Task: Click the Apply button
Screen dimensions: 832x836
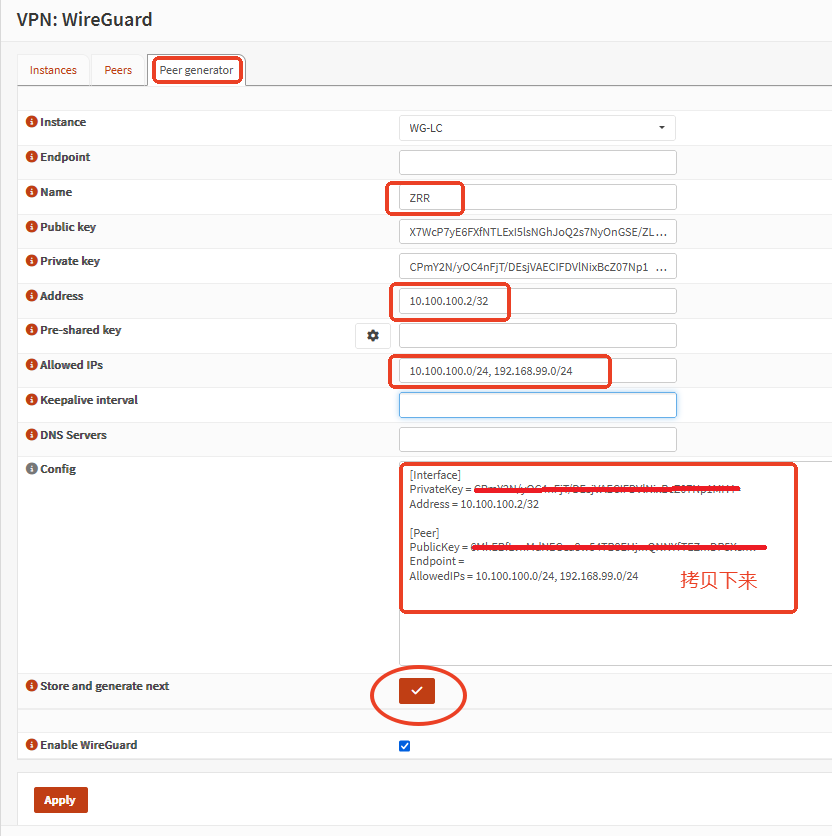Action: coord(60,800)
